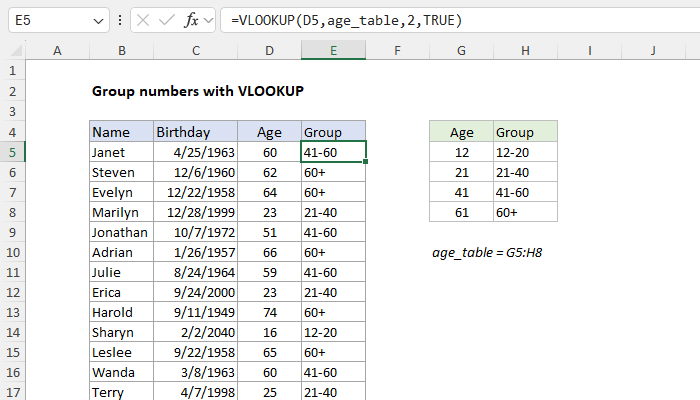Click the confirm entry checkmark icon
Viewport: 700px width, 400px height.
[x=167, y=20]
